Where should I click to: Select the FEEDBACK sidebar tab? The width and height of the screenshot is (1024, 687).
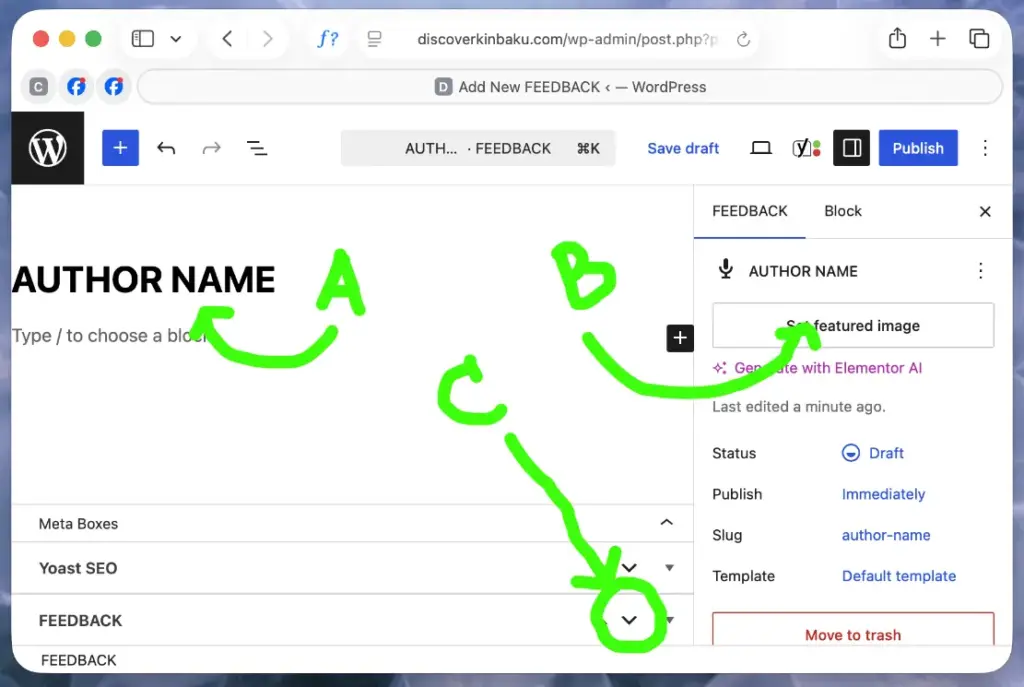point(750,211)
